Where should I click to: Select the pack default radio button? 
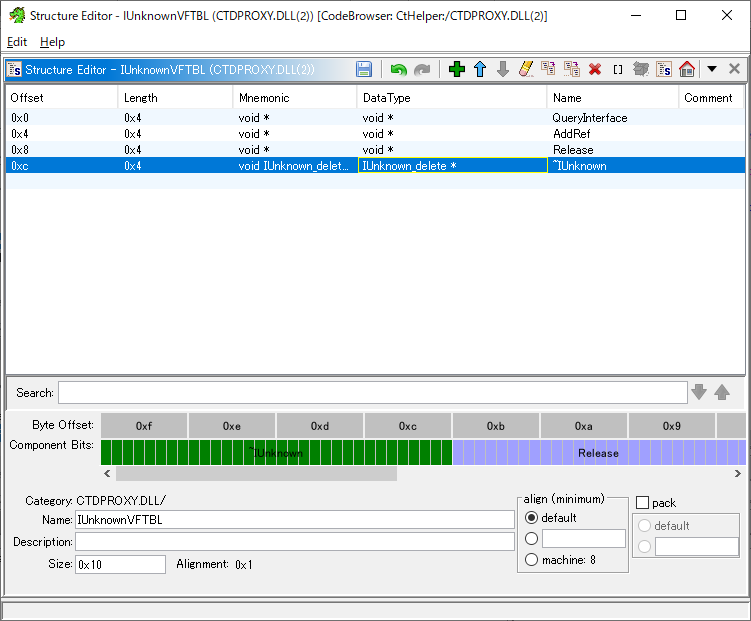click(x=644, y=526)
